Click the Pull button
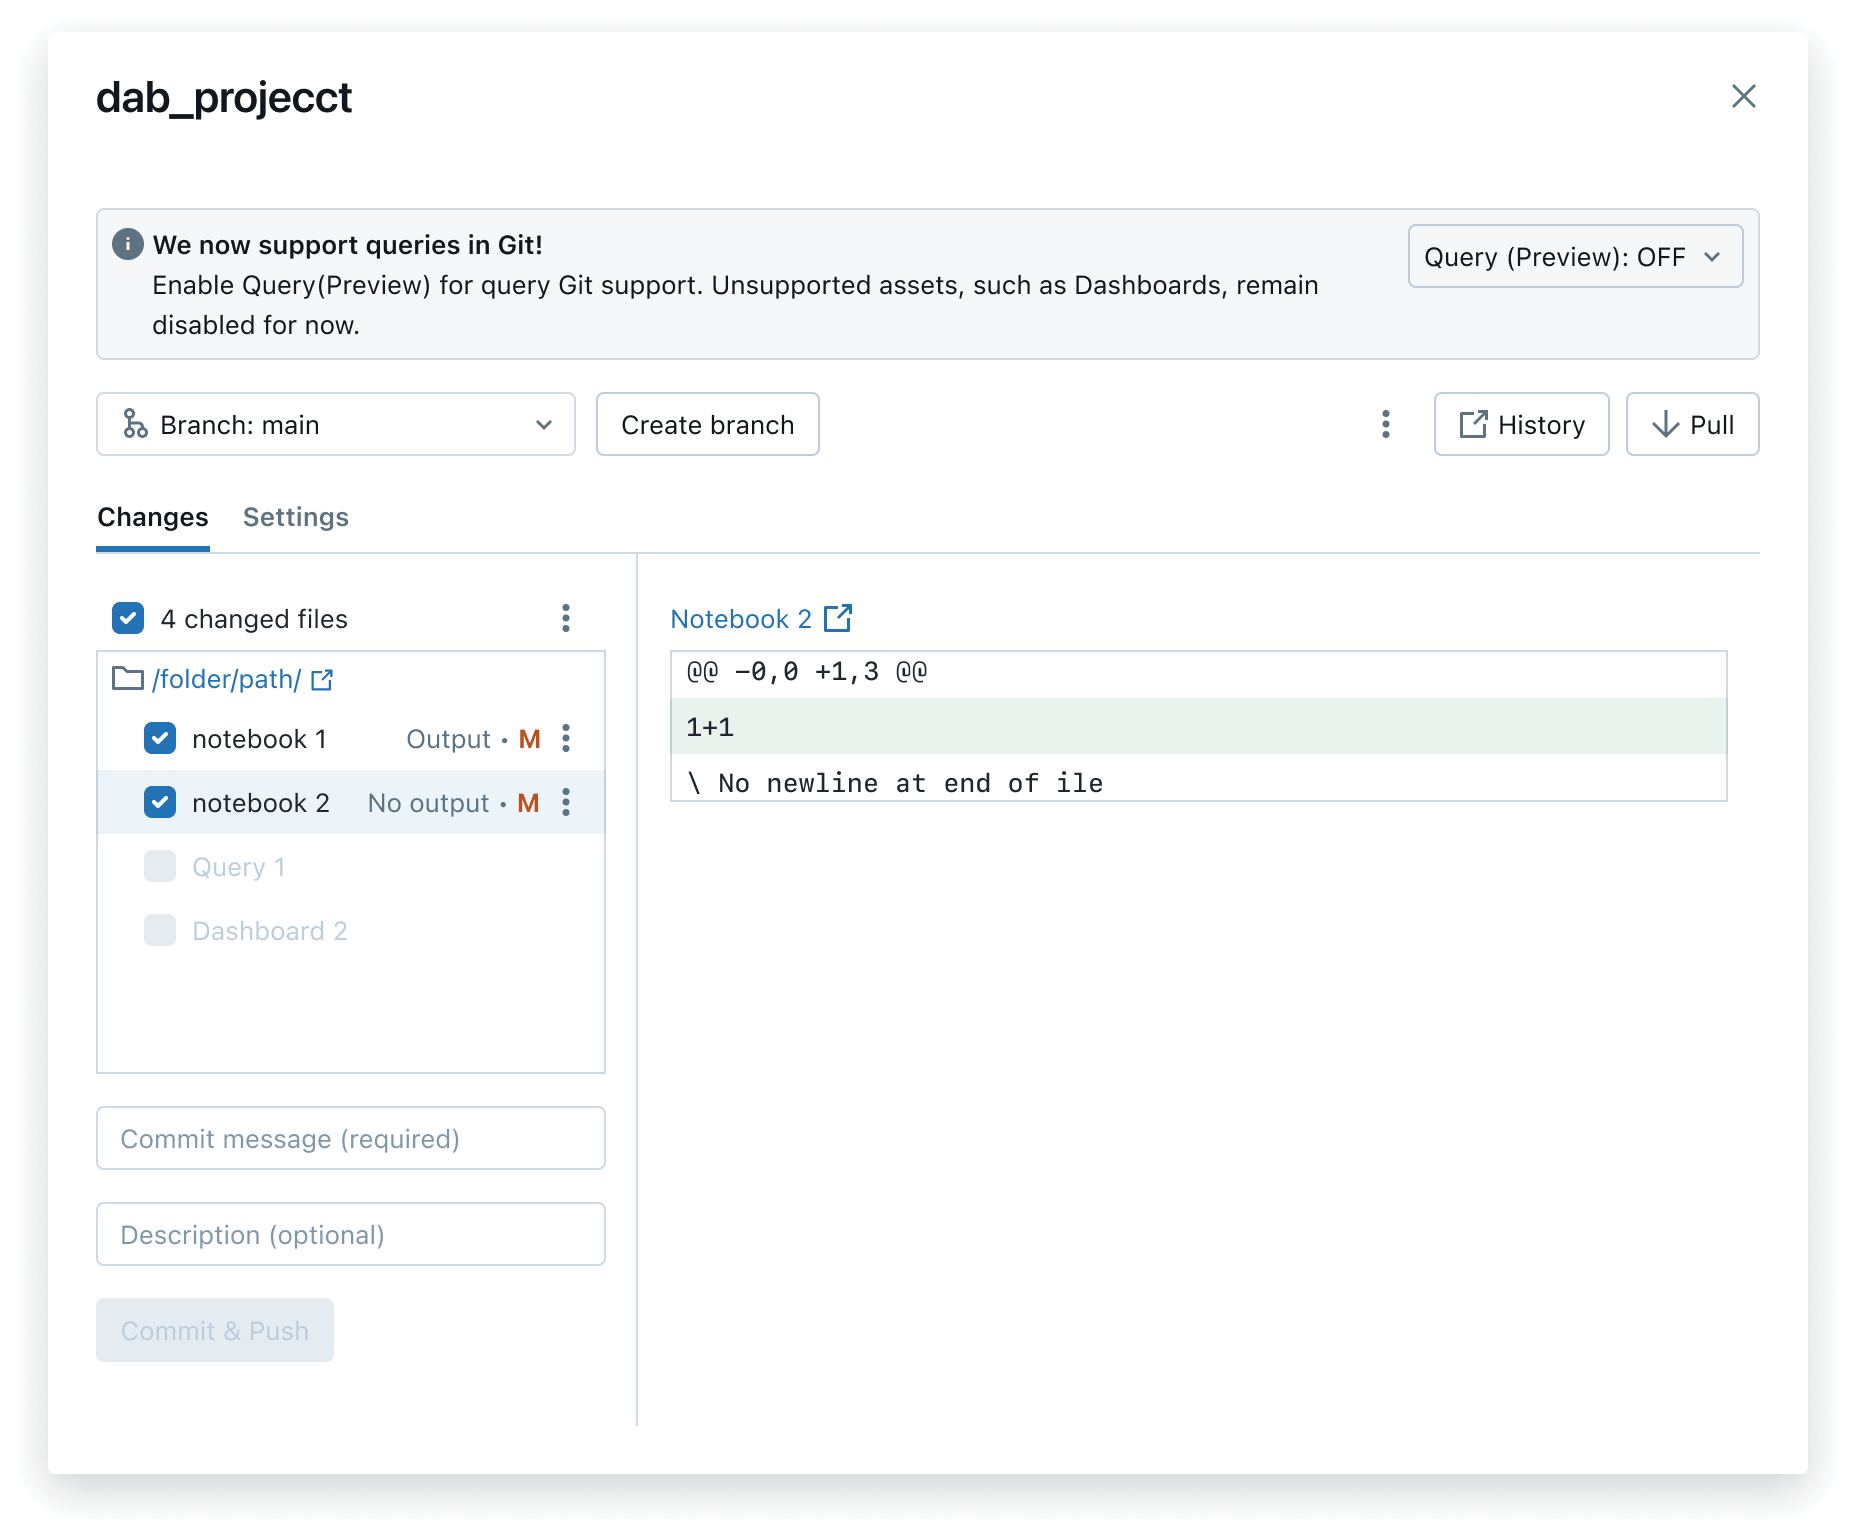Screen dimensions: 1856x1538 tap(1692, 424)
